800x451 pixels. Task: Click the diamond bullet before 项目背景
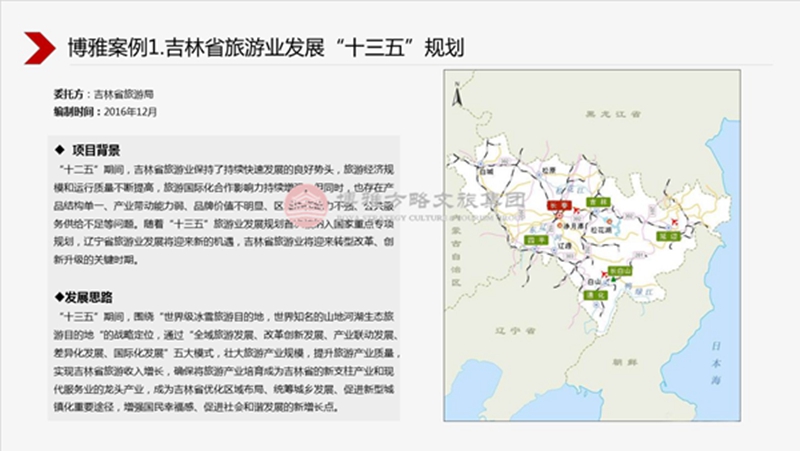[61, 150]
